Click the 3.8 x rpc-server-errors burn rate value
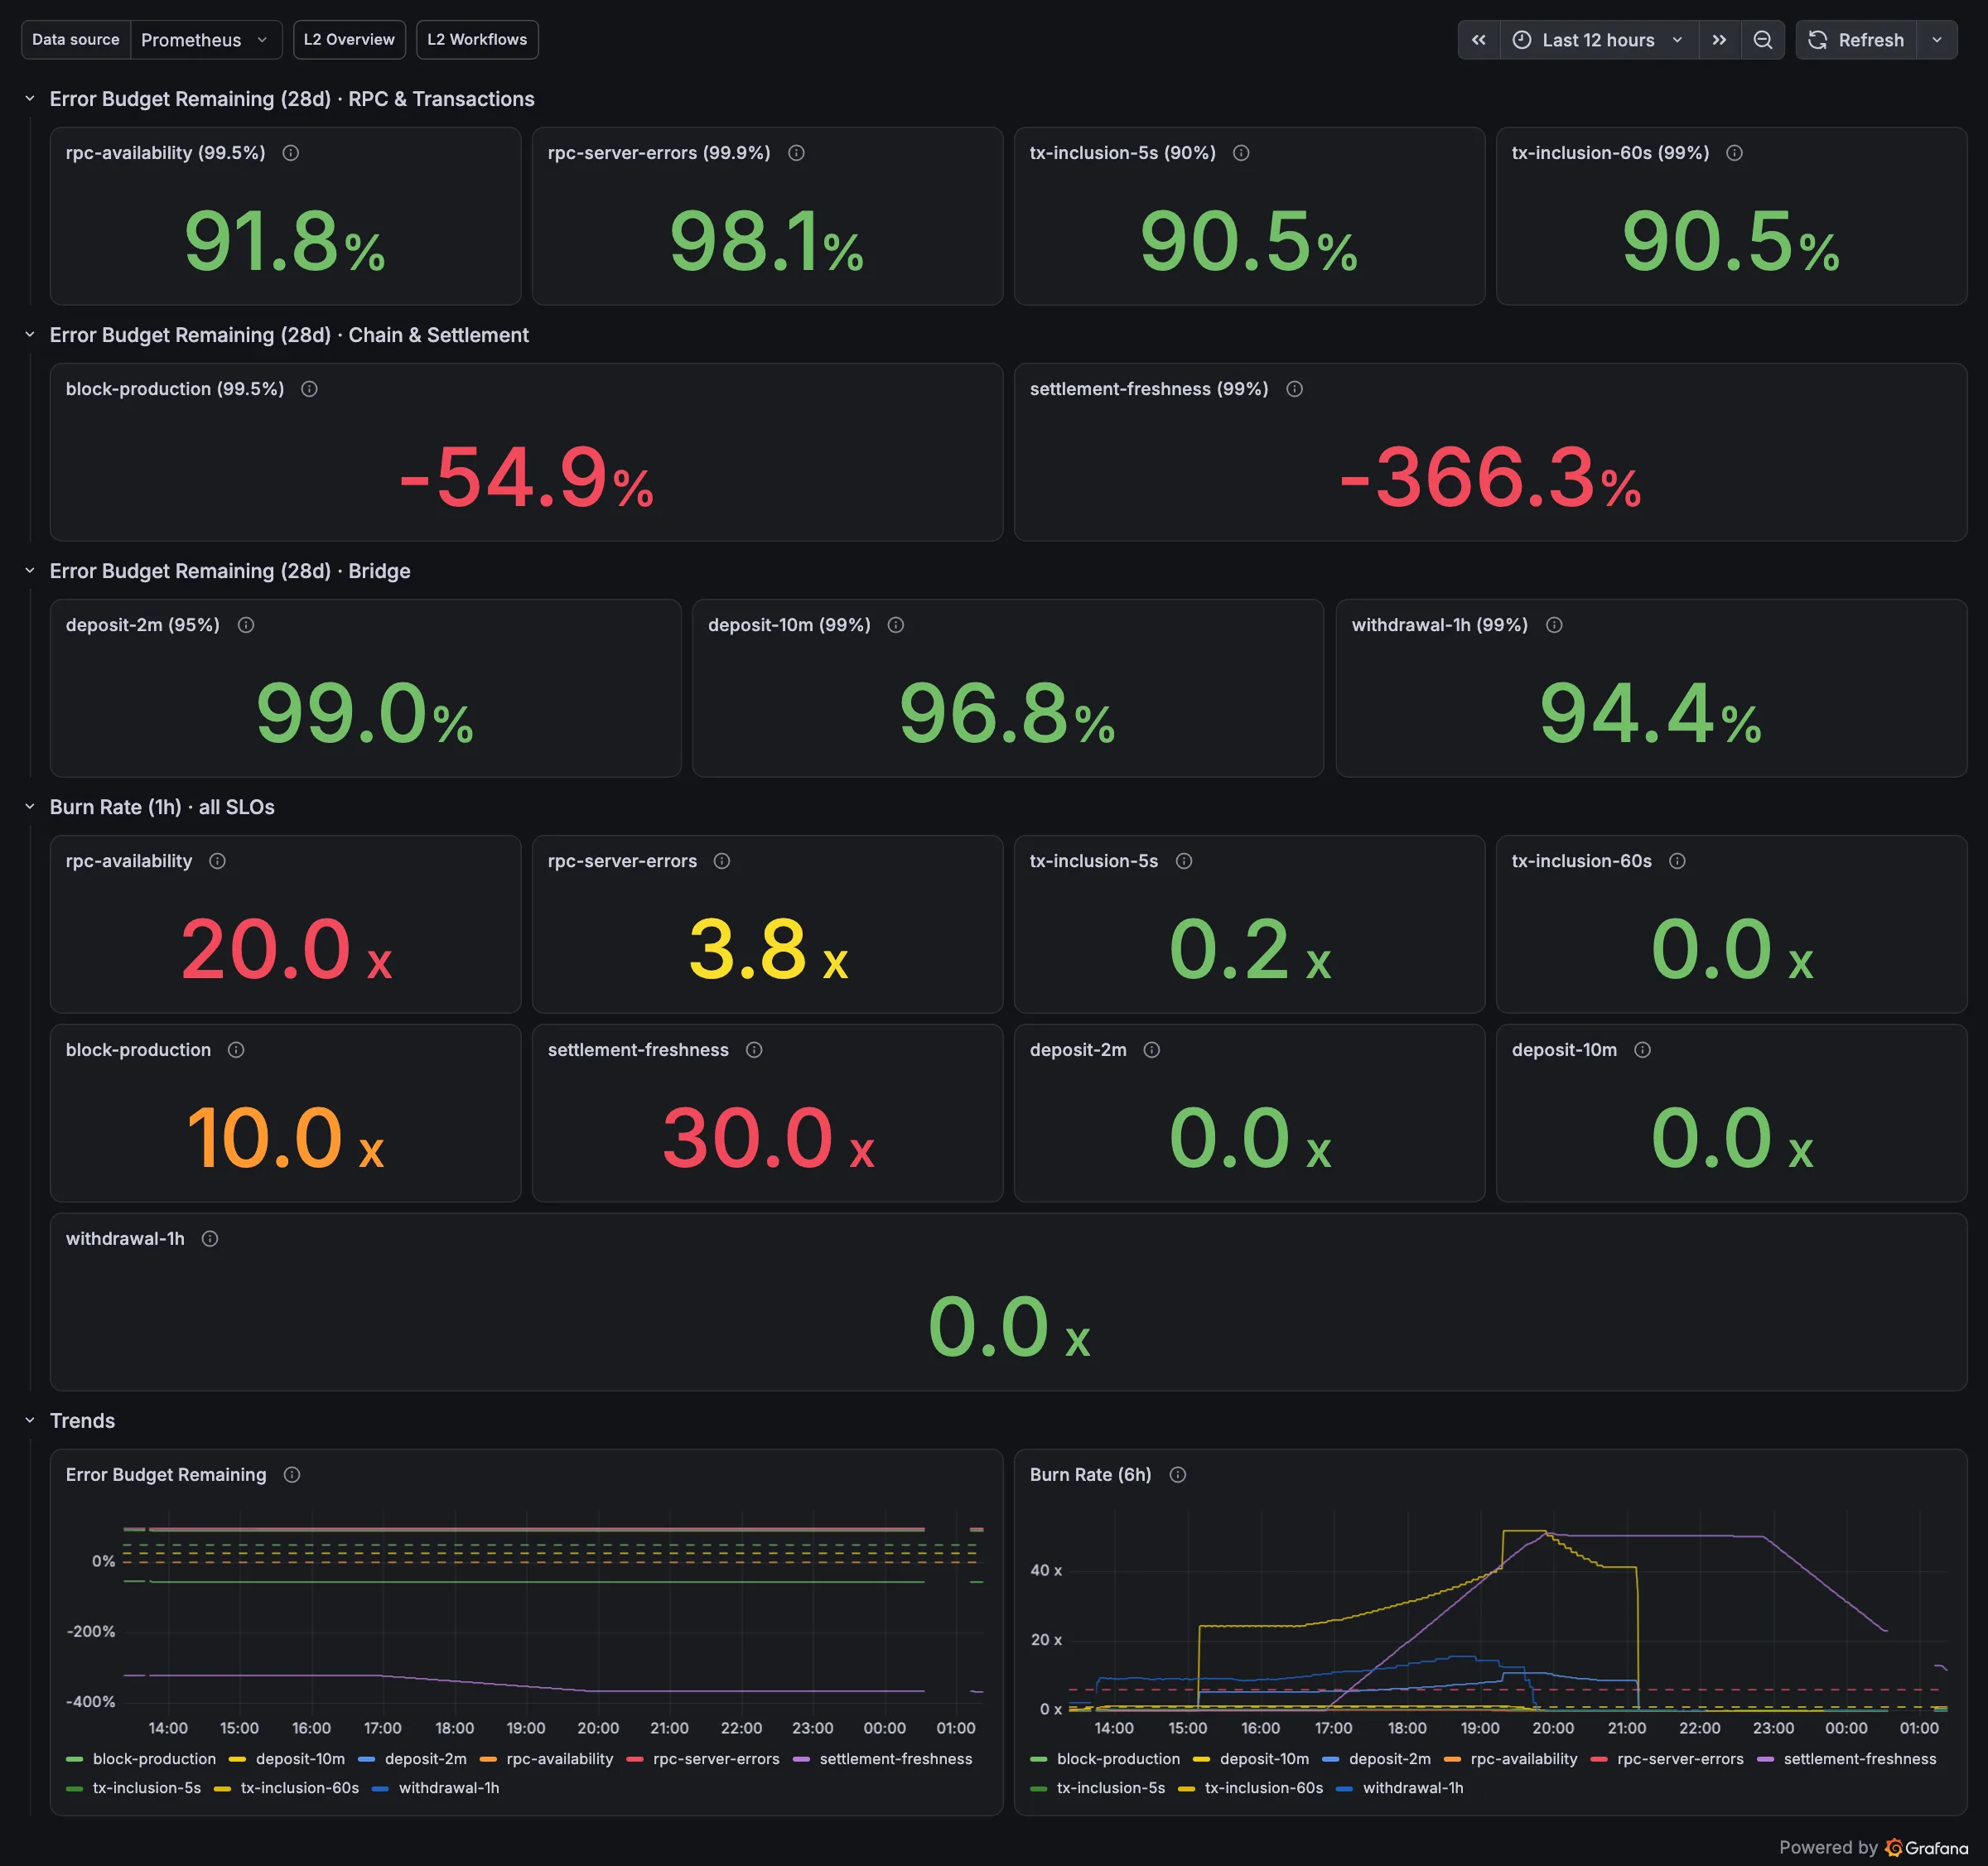This screenshot has height=1866, width=1988. coord(768,950)
